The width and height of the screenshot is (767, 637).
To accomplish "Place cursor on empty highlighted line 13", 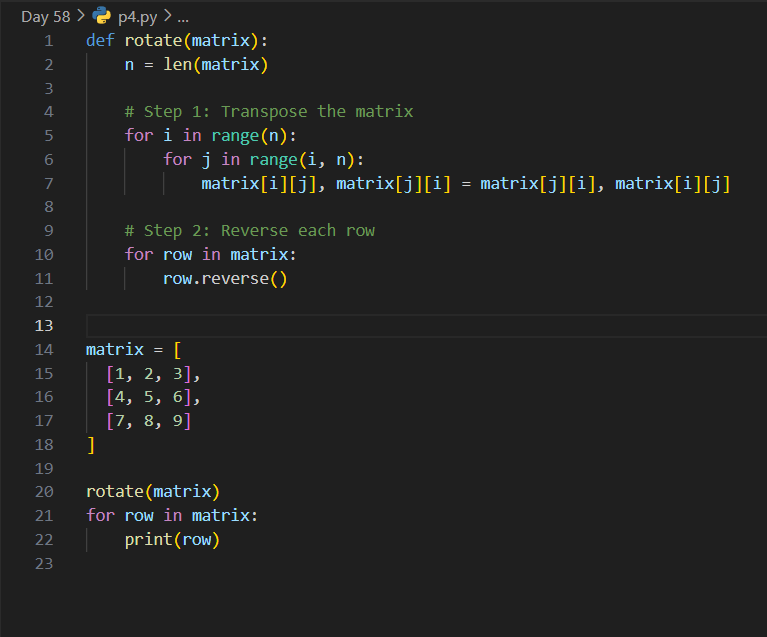I will 426,326.
